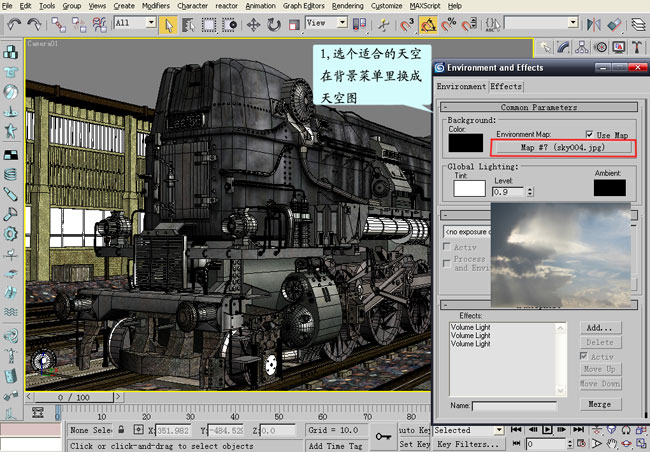650x452 pixels.
Task: Toggle the Active checkbox under exposure control
Action: click(x=447, y=246)
